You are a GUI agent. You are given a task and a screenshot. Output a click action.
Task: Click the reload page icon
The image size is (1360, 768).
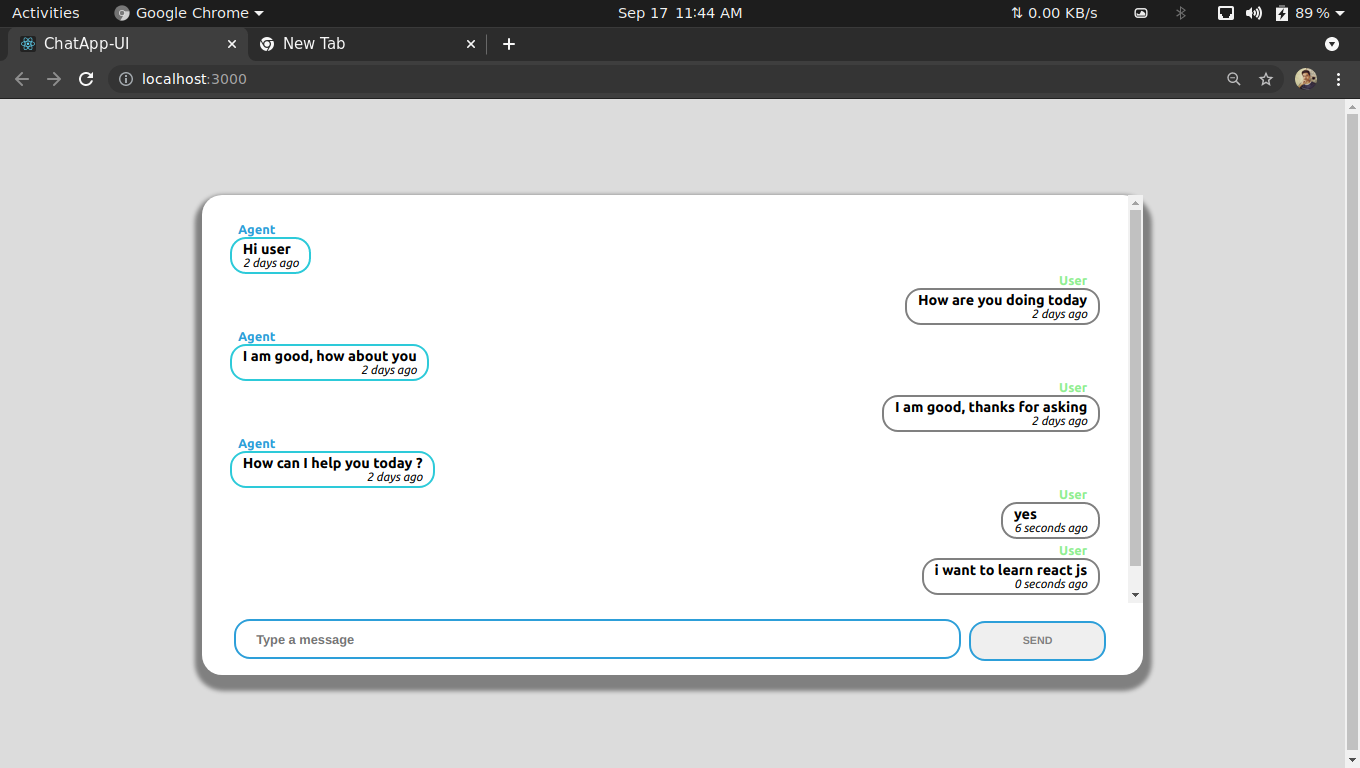[86, 78]
